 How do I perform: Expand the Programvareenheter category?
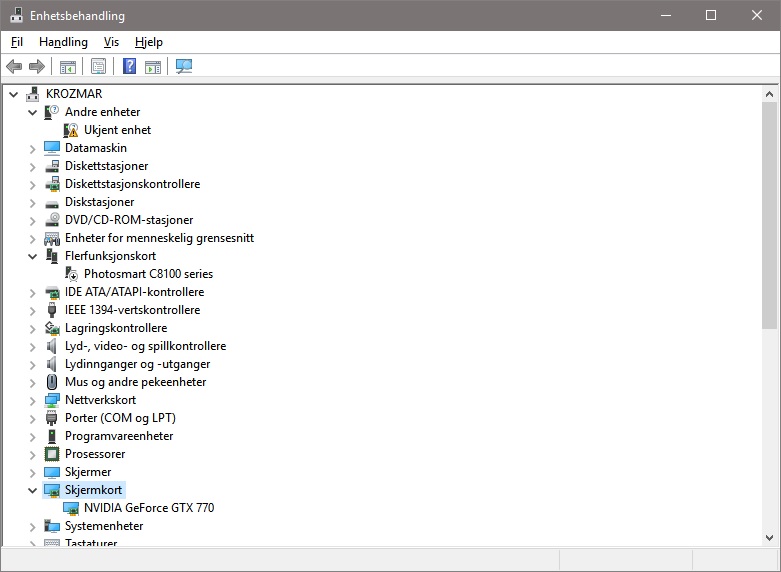(x=32, y=436)
